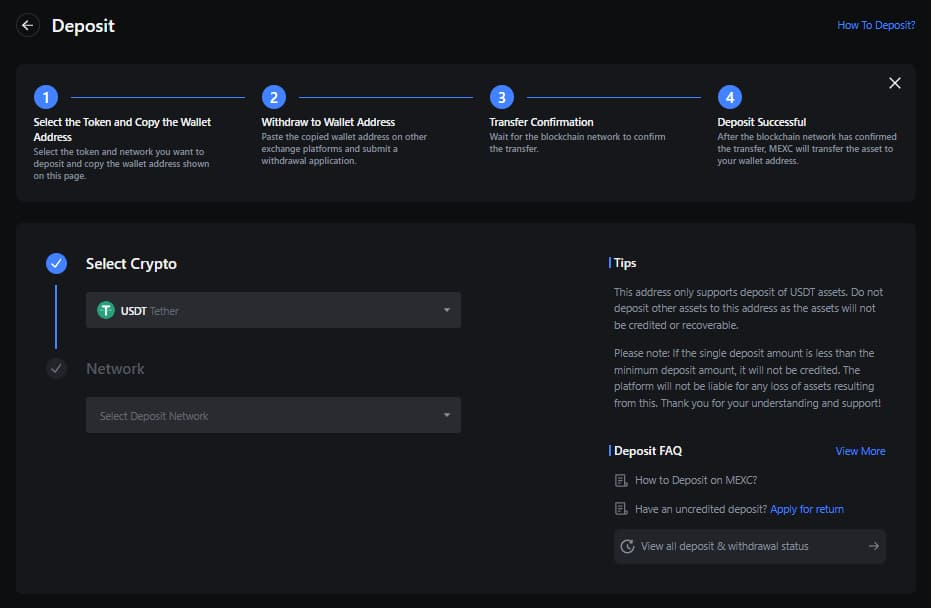The image size is (931, 608).
Task: Open How to Deposit on MEXC? FAQ
Action: click(x=697, y=481)
